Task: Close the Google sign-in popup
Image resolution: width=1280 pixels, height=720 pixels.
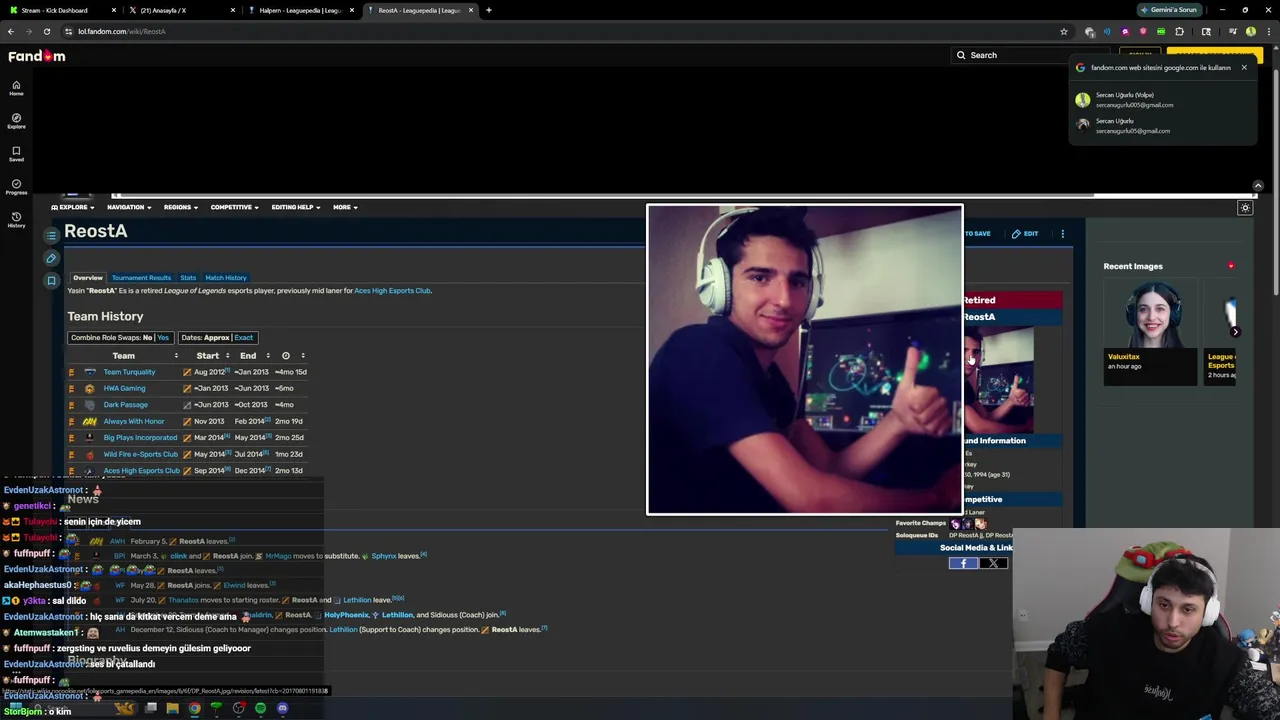Action: coord(1244,68)
